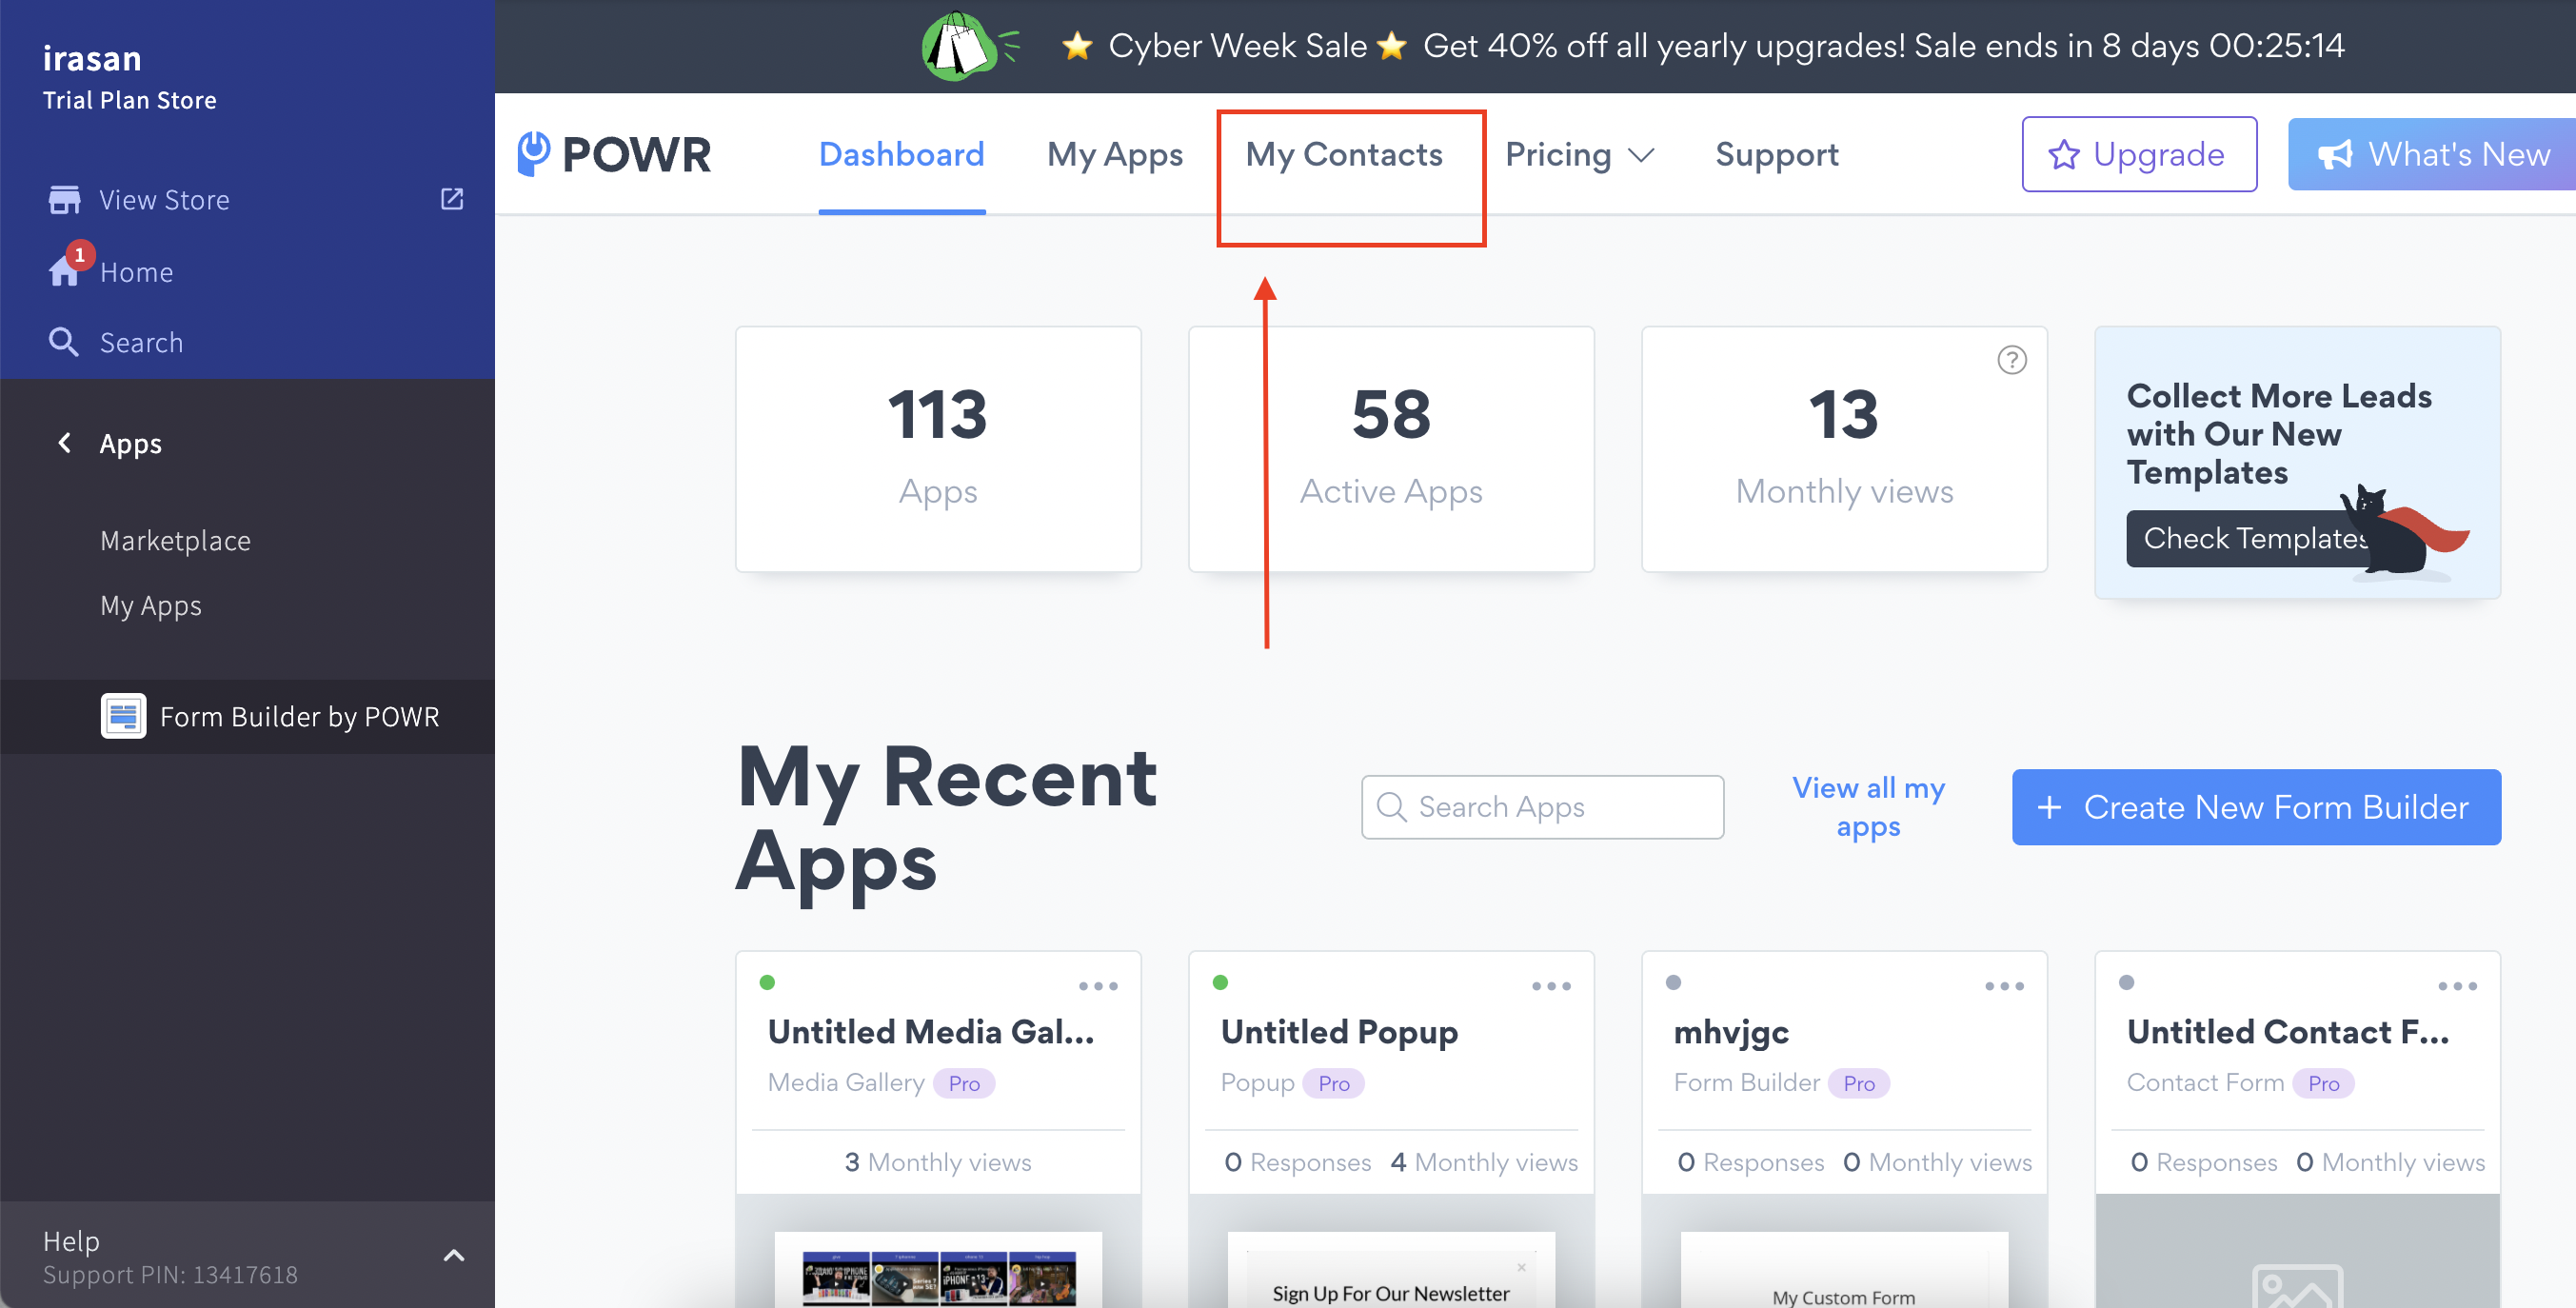Follow the View all my apps link
2576x1308 pixels.
[1868, 807]
